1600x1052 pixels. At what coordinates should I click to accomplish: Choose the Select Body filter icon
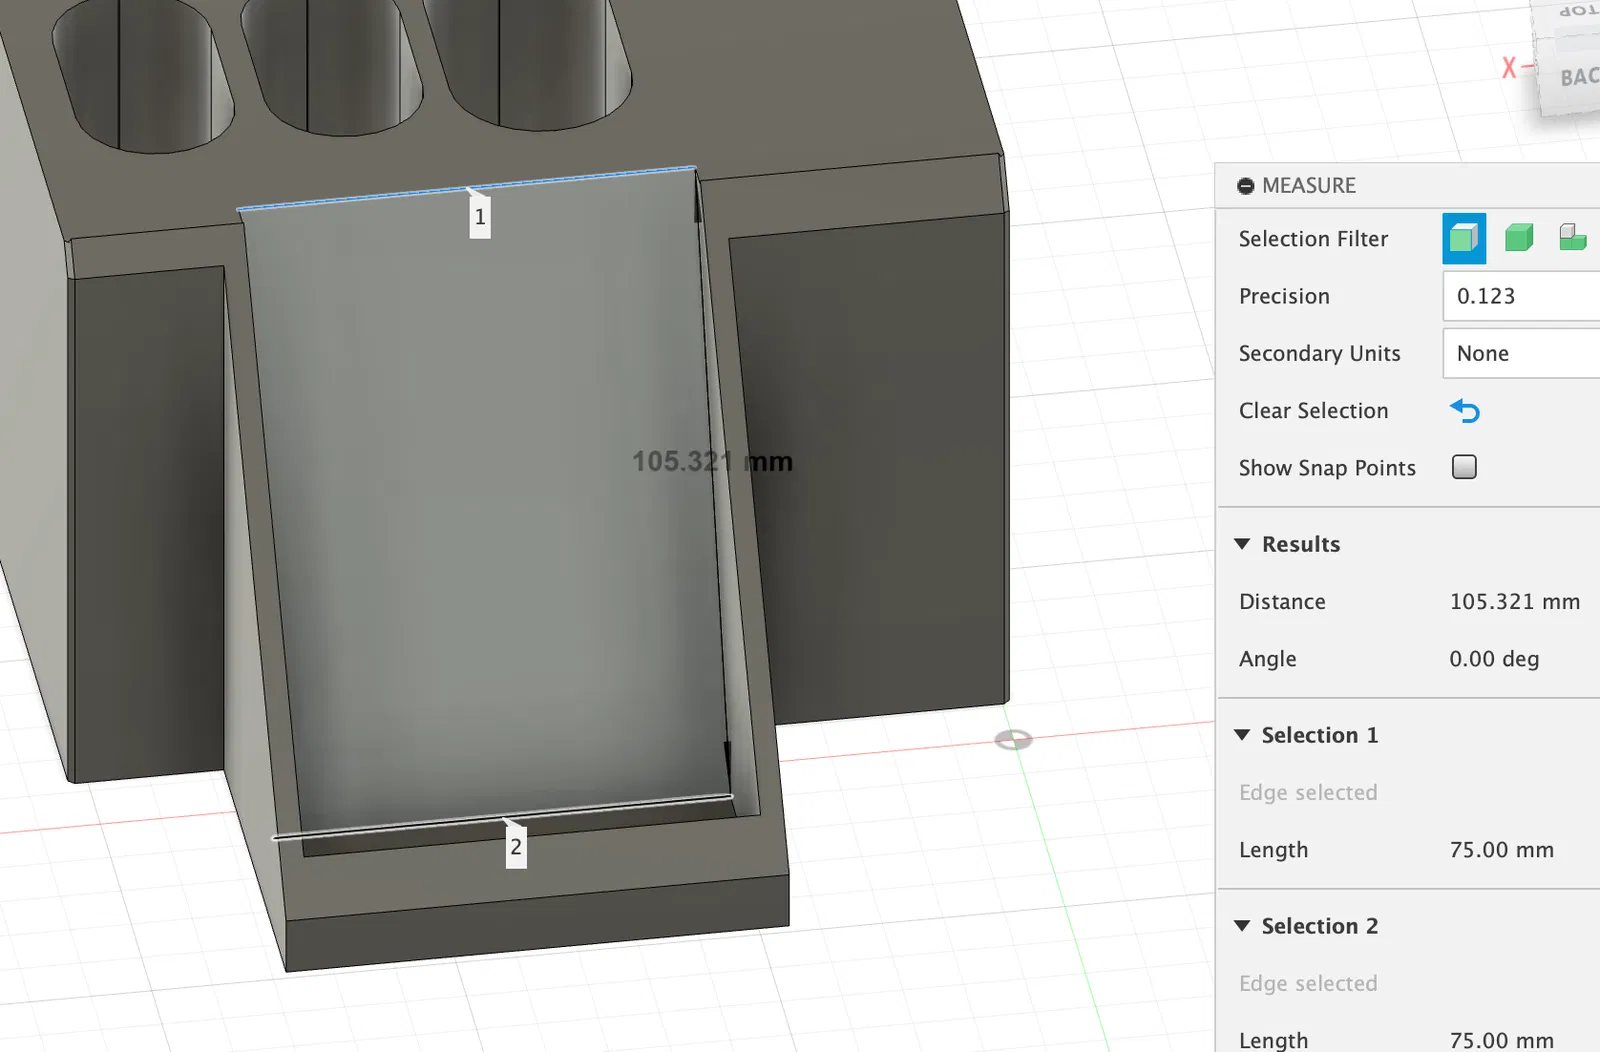(x=1519, y=238)
